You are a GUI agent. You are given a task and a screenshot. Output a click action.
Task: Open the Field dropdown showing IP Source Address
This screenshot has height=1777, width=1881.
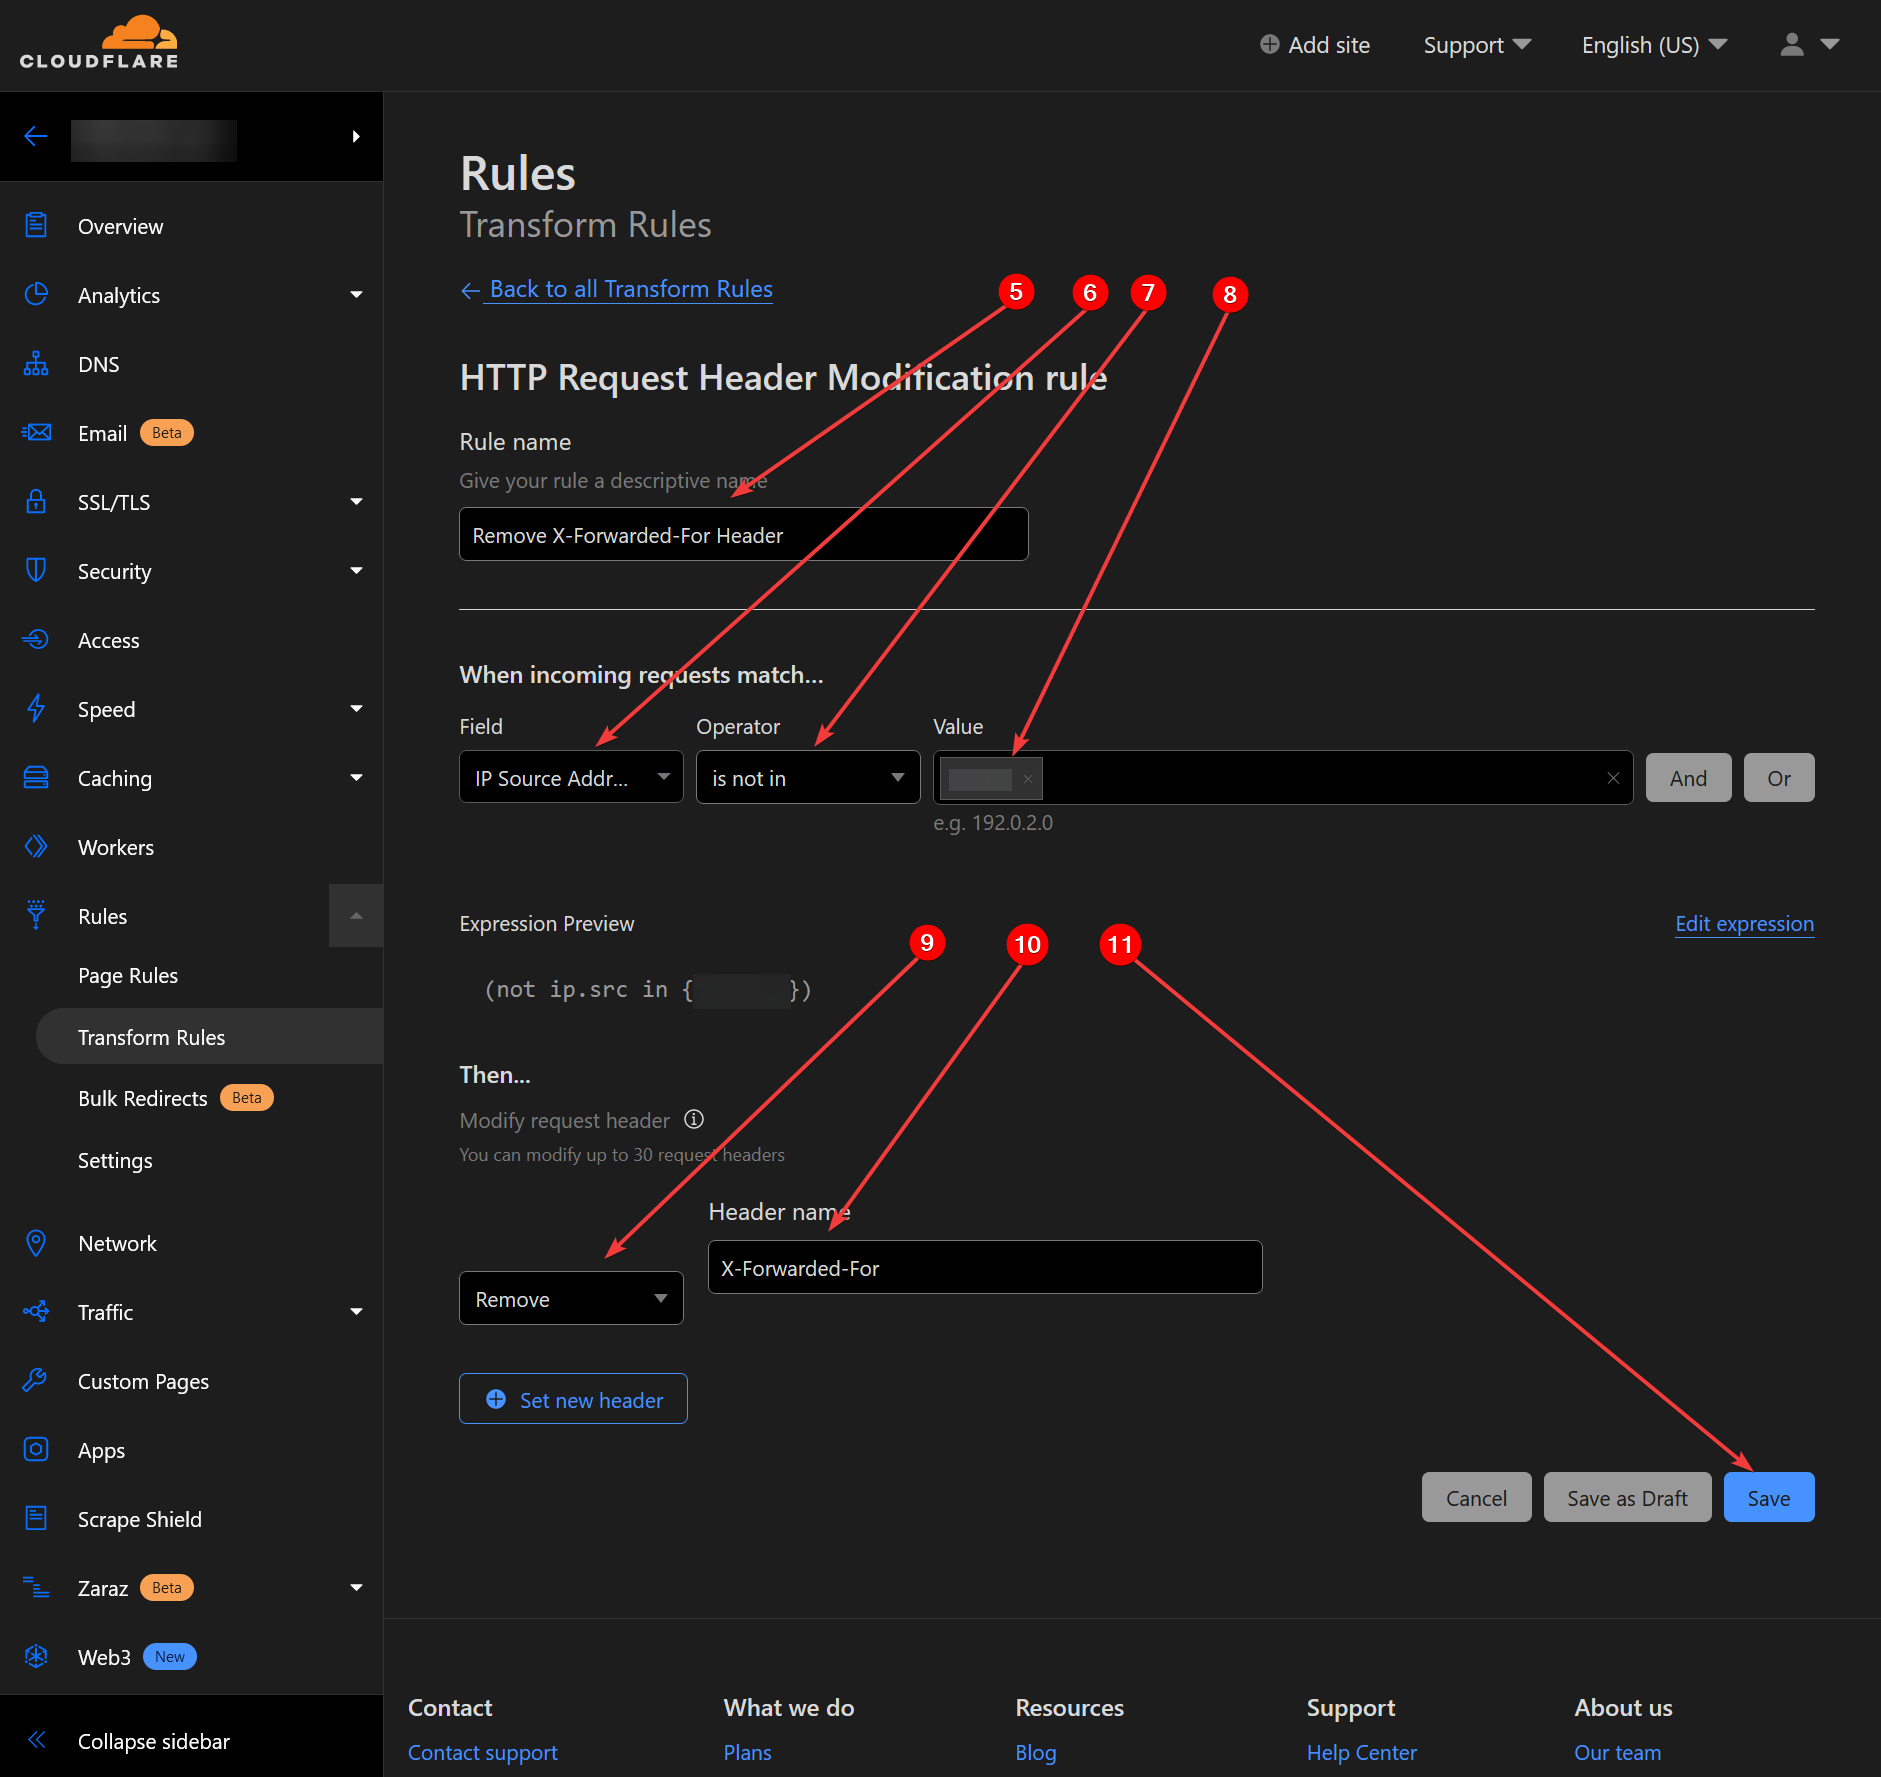(570, 778)
